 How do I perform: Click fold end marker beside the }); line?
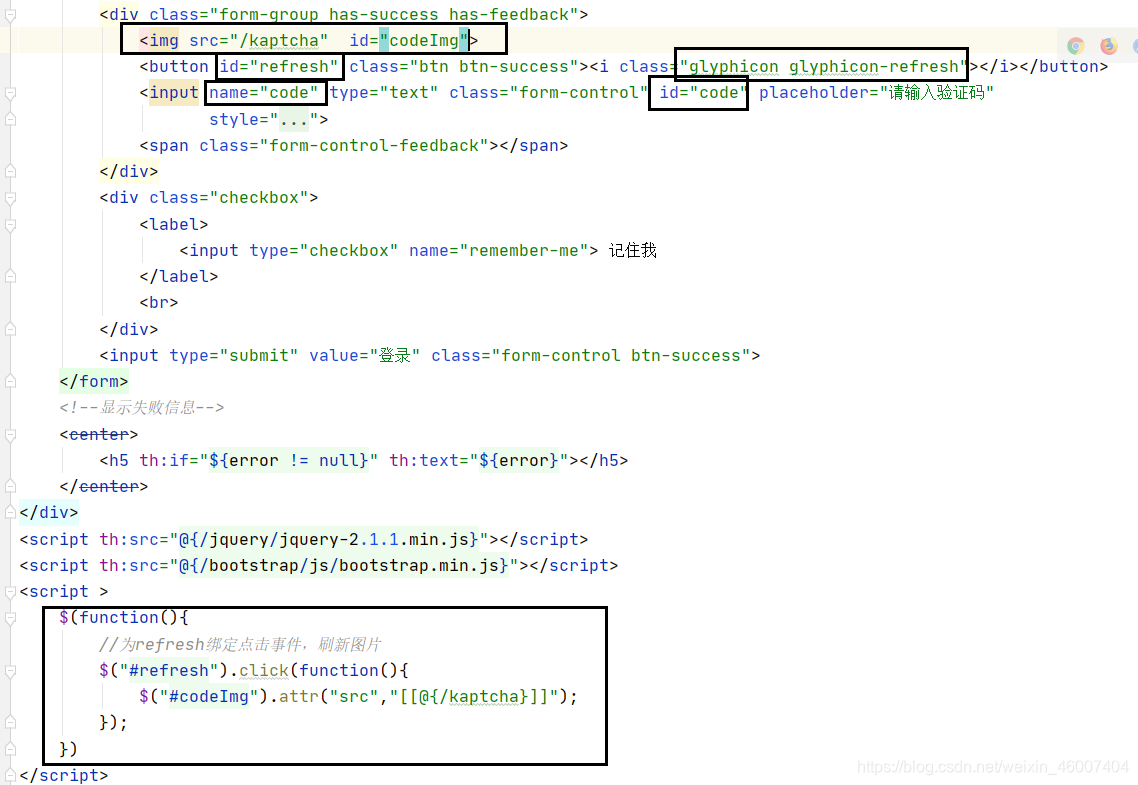point(10,723)
